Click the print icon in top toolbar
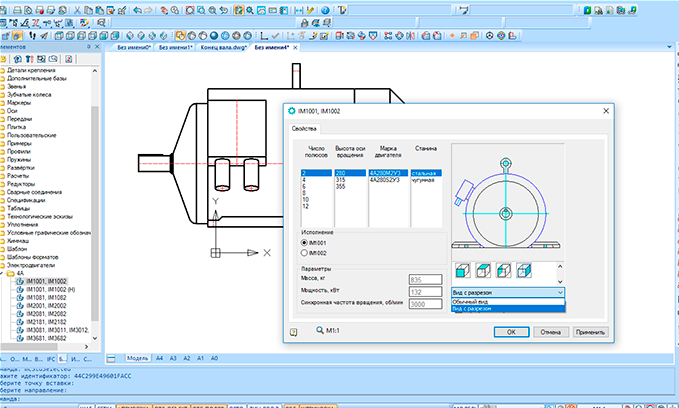Screen dimensions: 679x408 (x=17, y=10)
